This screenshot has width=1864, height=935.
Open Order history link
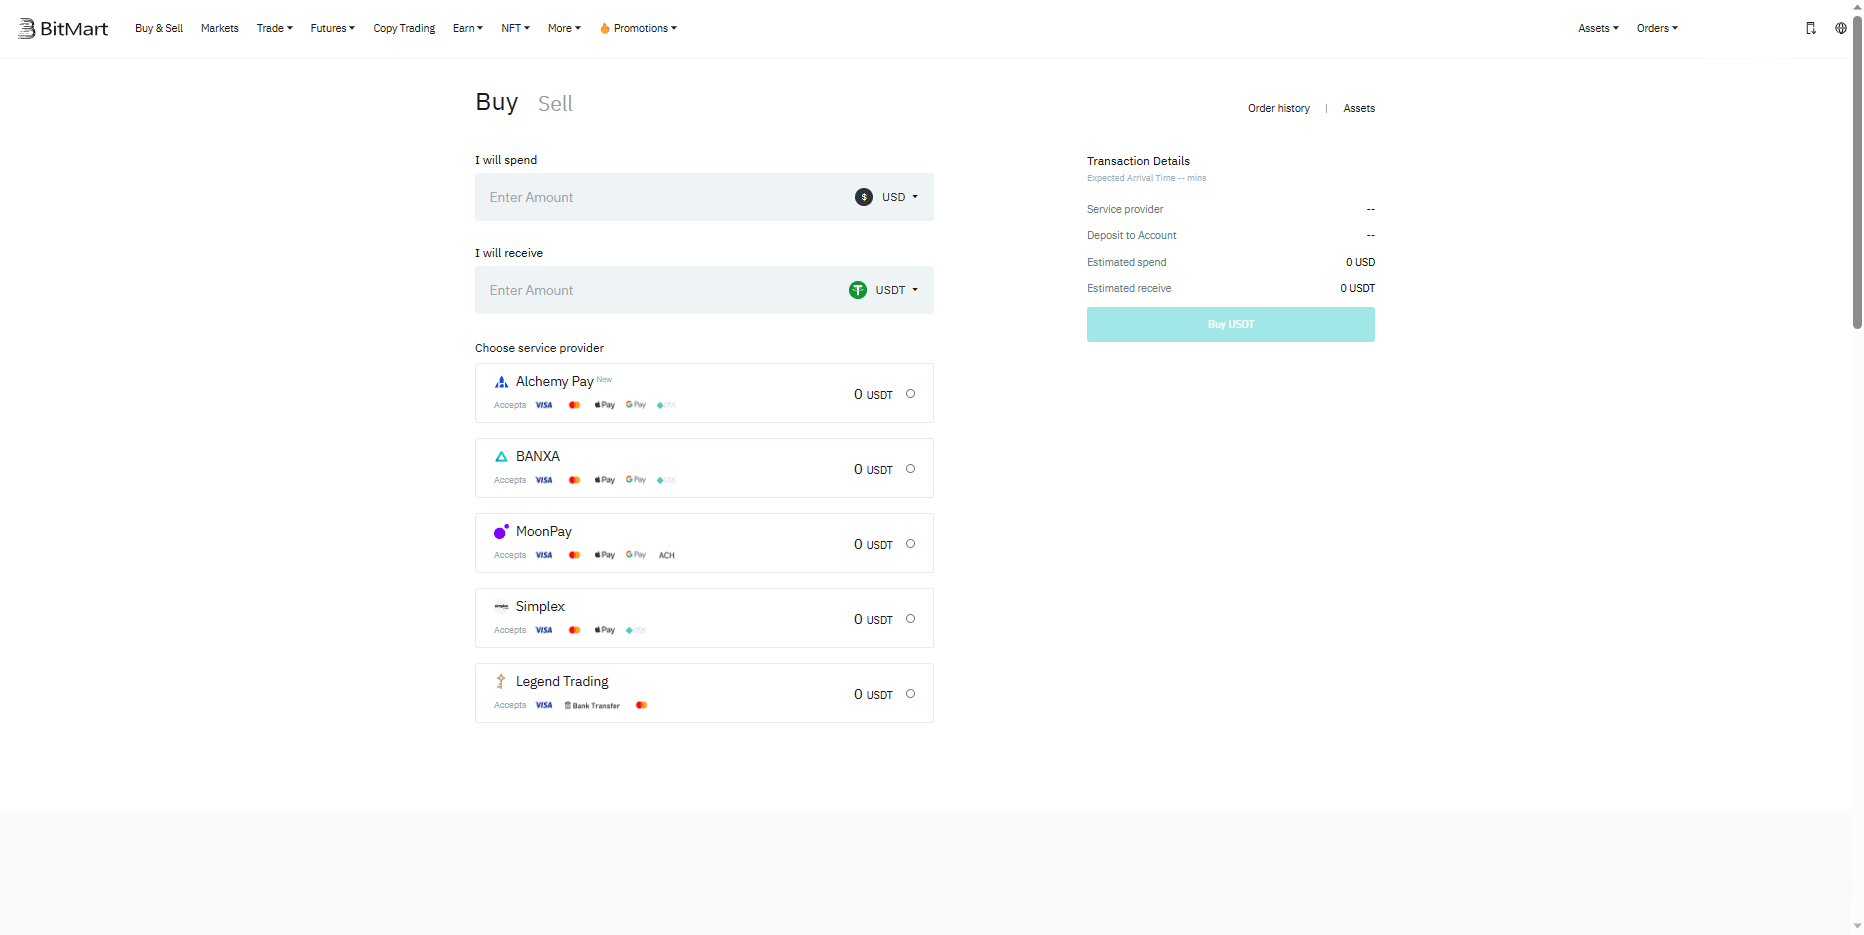click(x=1279, y=108)
